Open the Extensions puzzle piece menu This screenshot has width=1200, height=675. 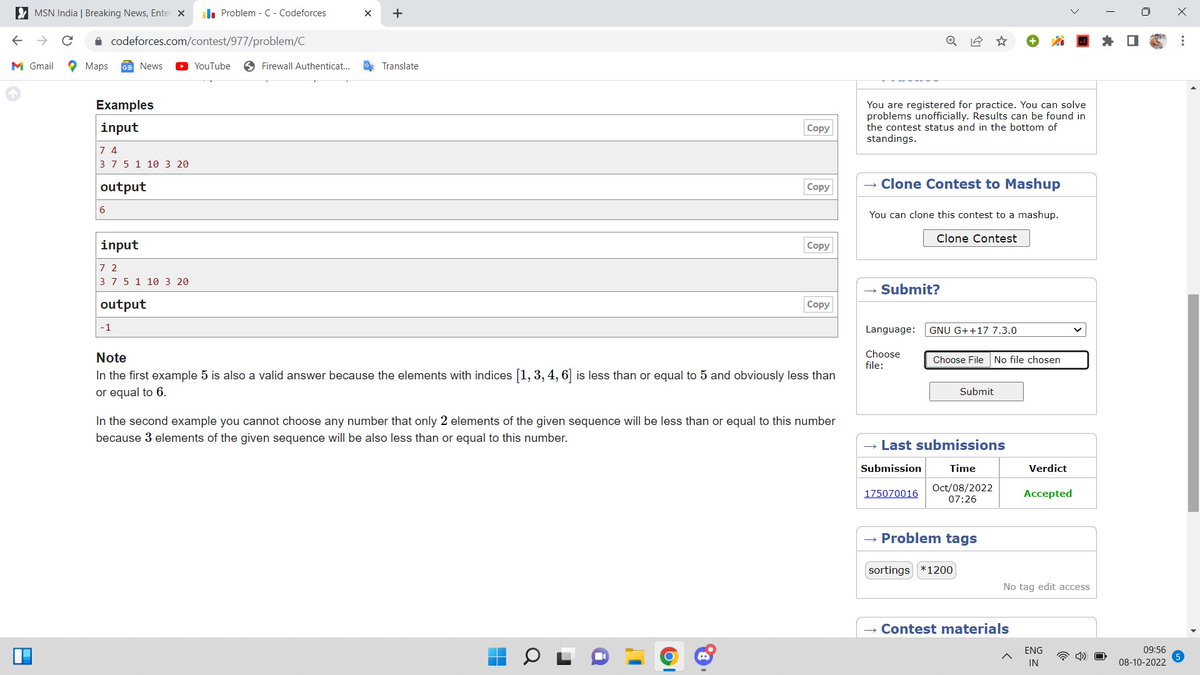[1108, 41]
